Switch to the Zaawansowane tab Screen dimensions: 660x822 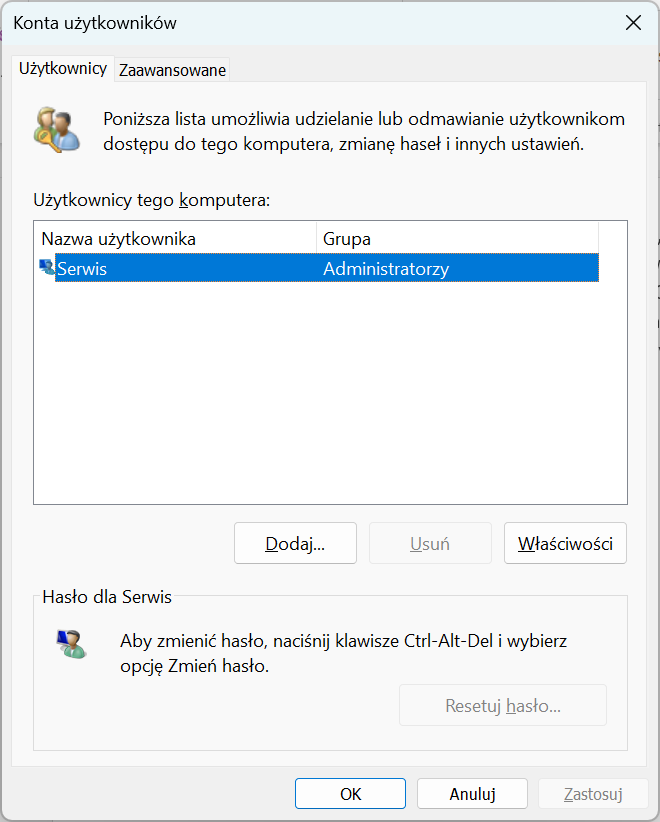[x=171, y=71]
